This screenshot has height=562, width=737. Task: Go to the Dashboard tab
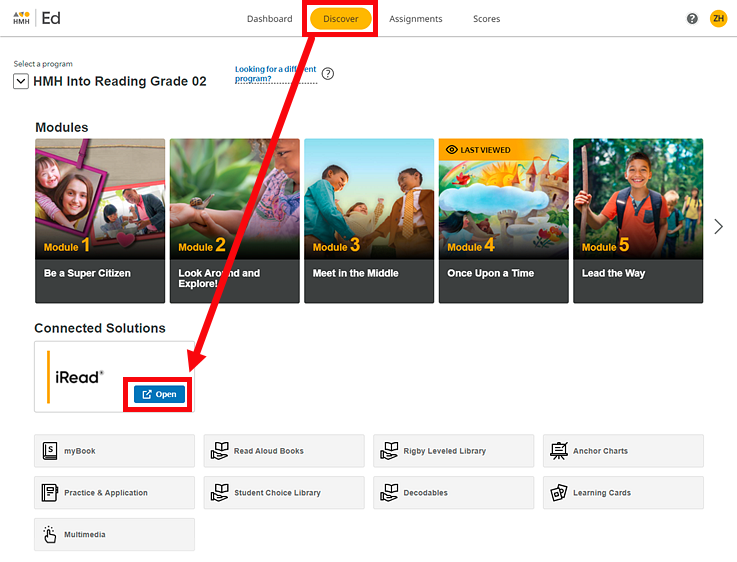269,19
